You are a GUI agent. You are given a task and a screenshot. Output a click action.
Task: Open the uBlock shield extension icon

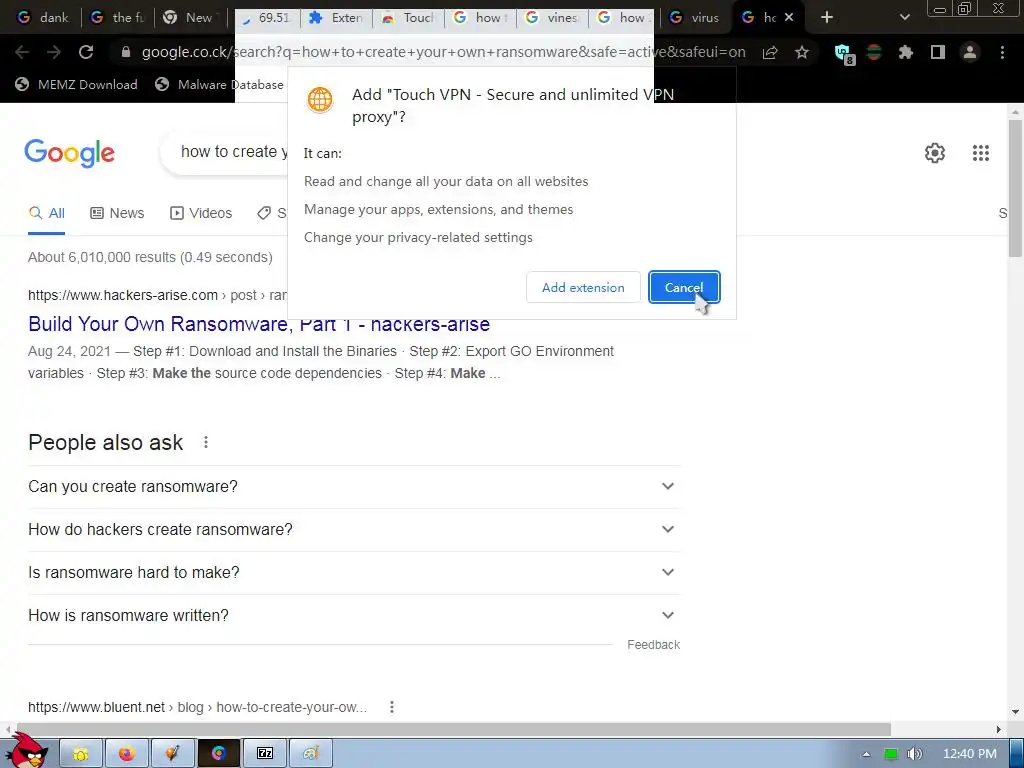coord(844,54)
